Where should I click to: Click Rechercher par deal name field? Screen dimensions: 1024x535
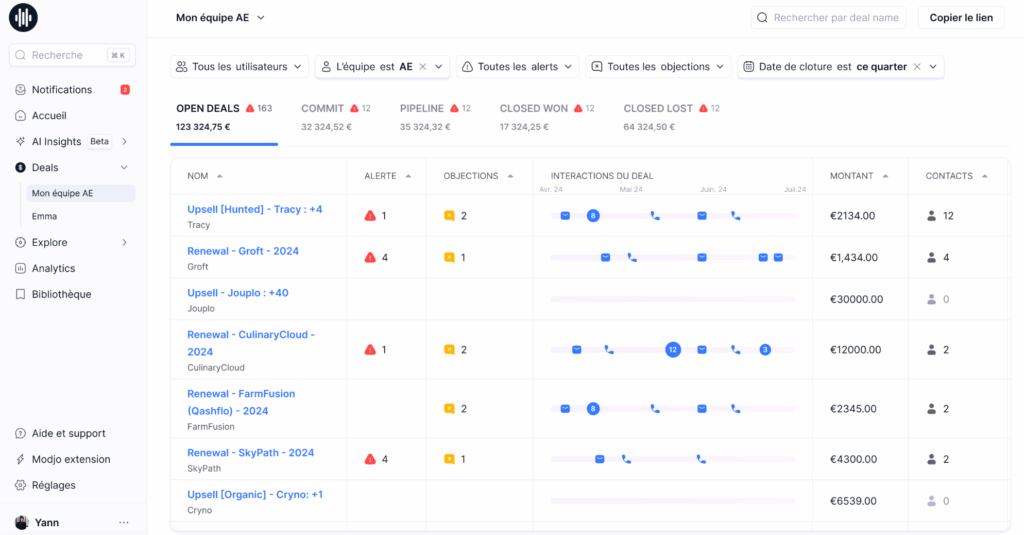[828, 18]
